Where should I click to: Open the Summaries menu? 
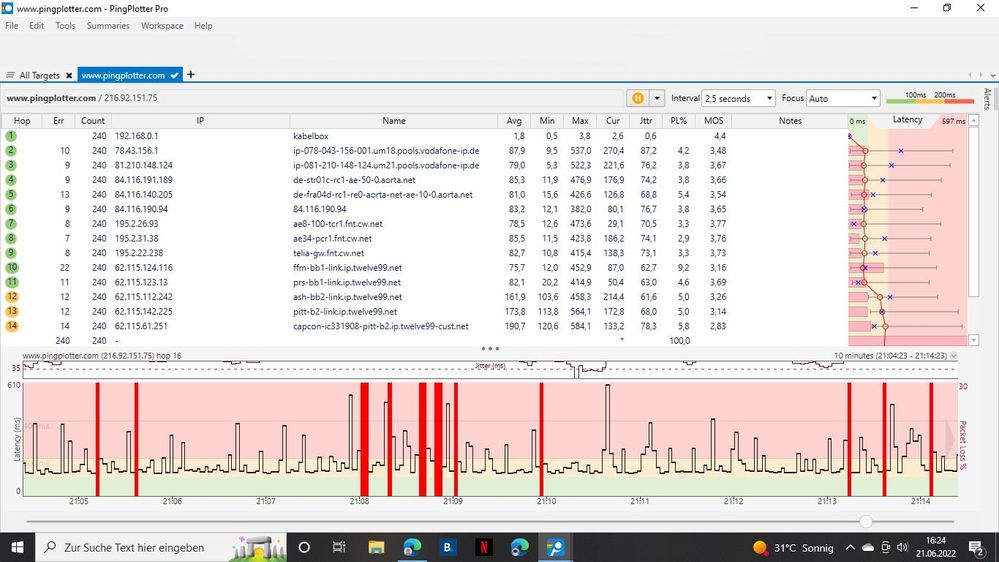coord(108,25)
